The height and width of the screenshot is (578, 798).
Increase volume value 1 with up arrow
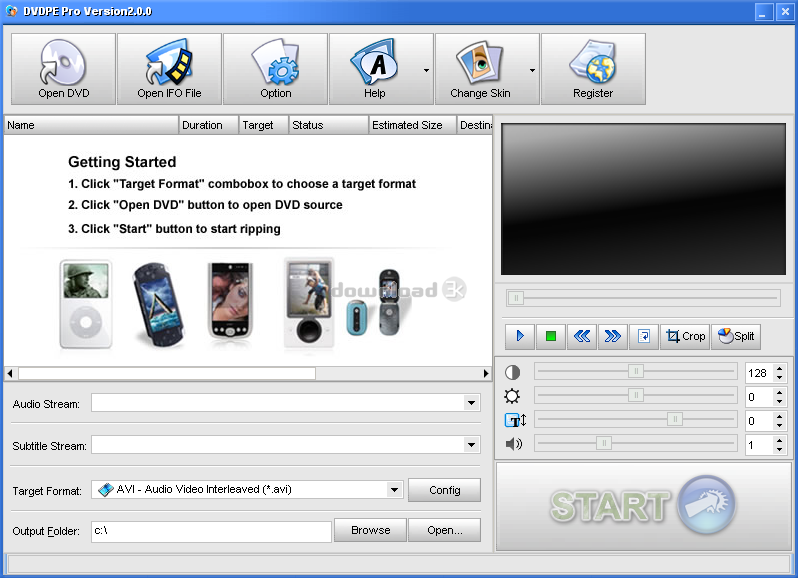pyautogui.click(x=779, y=440)
